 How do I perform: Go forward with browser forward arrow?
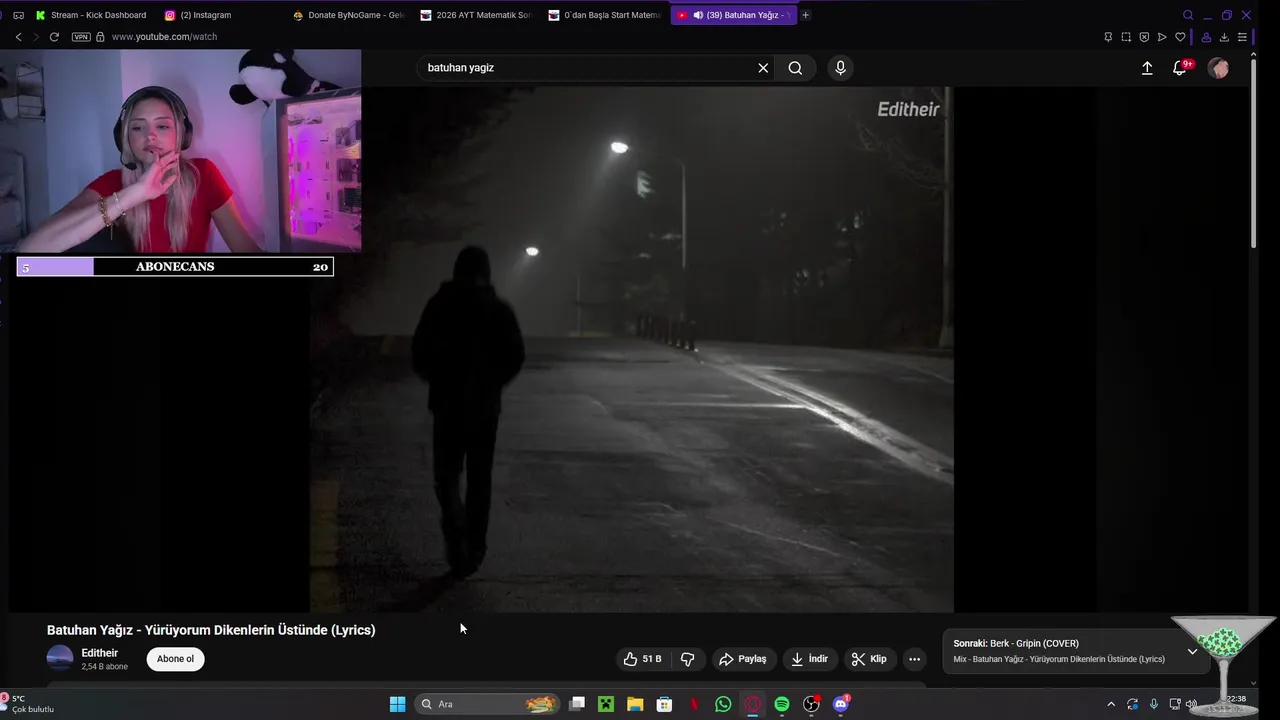tap(36, 37)
